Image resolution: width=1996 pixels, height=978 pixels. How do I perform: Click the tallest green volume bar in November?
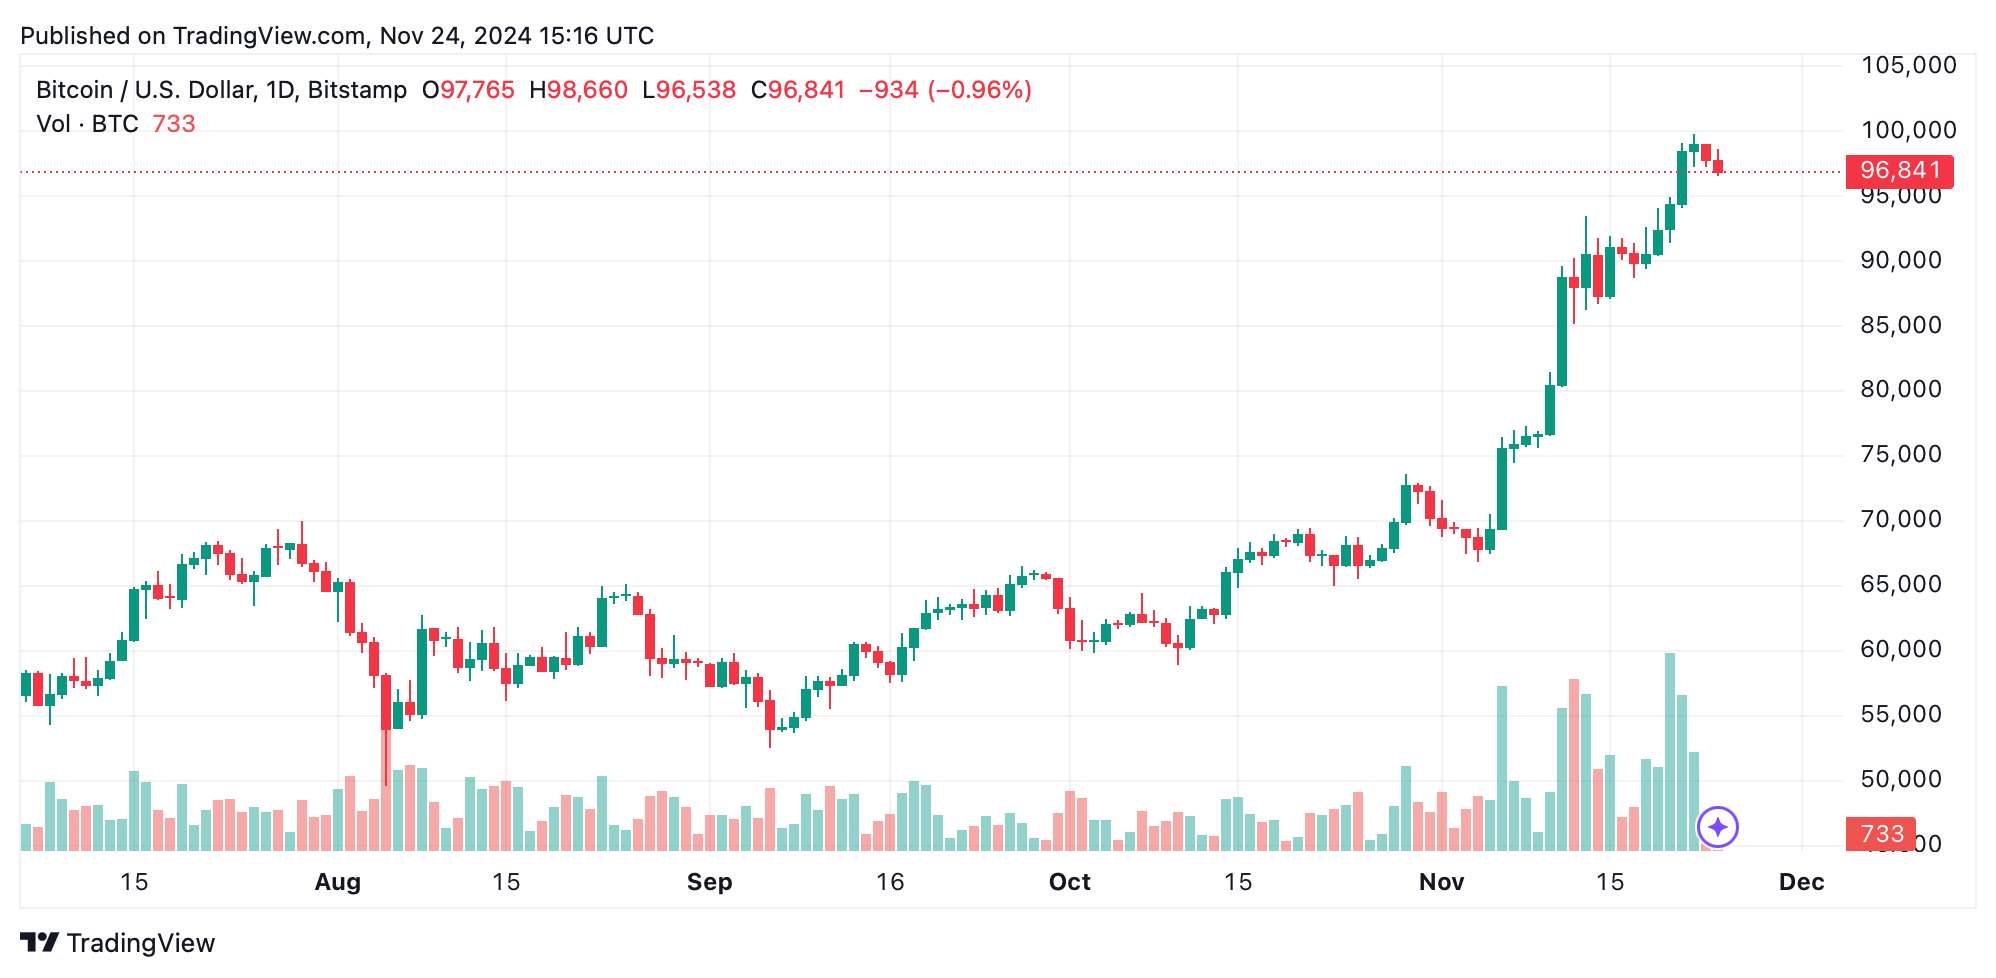click(1670, 752)
